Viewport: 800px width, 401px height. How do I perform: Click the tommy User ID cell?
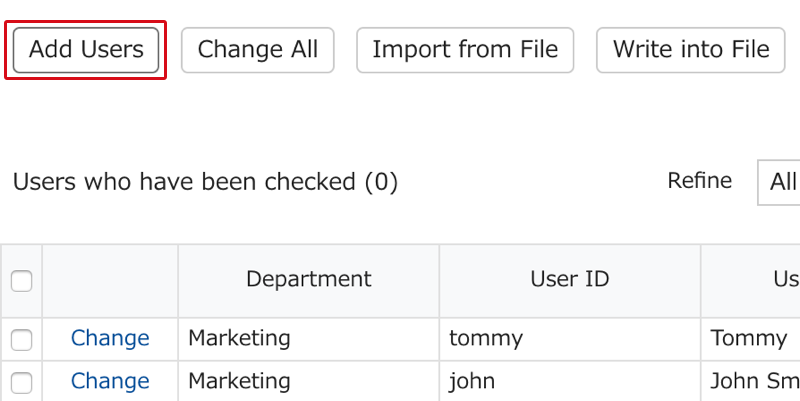[570, 339]
